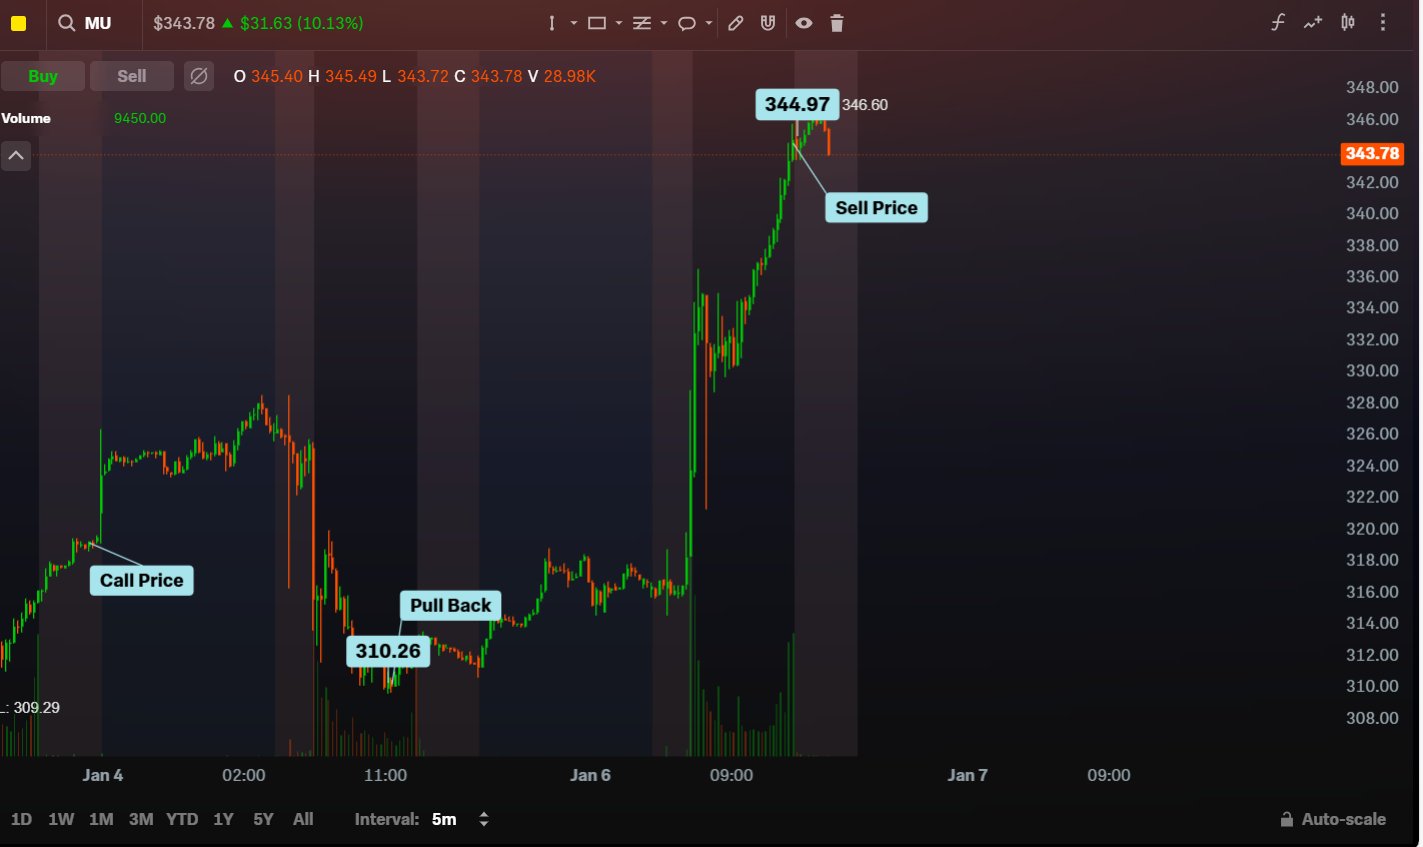Select the YTD time range

click(182, 819)
